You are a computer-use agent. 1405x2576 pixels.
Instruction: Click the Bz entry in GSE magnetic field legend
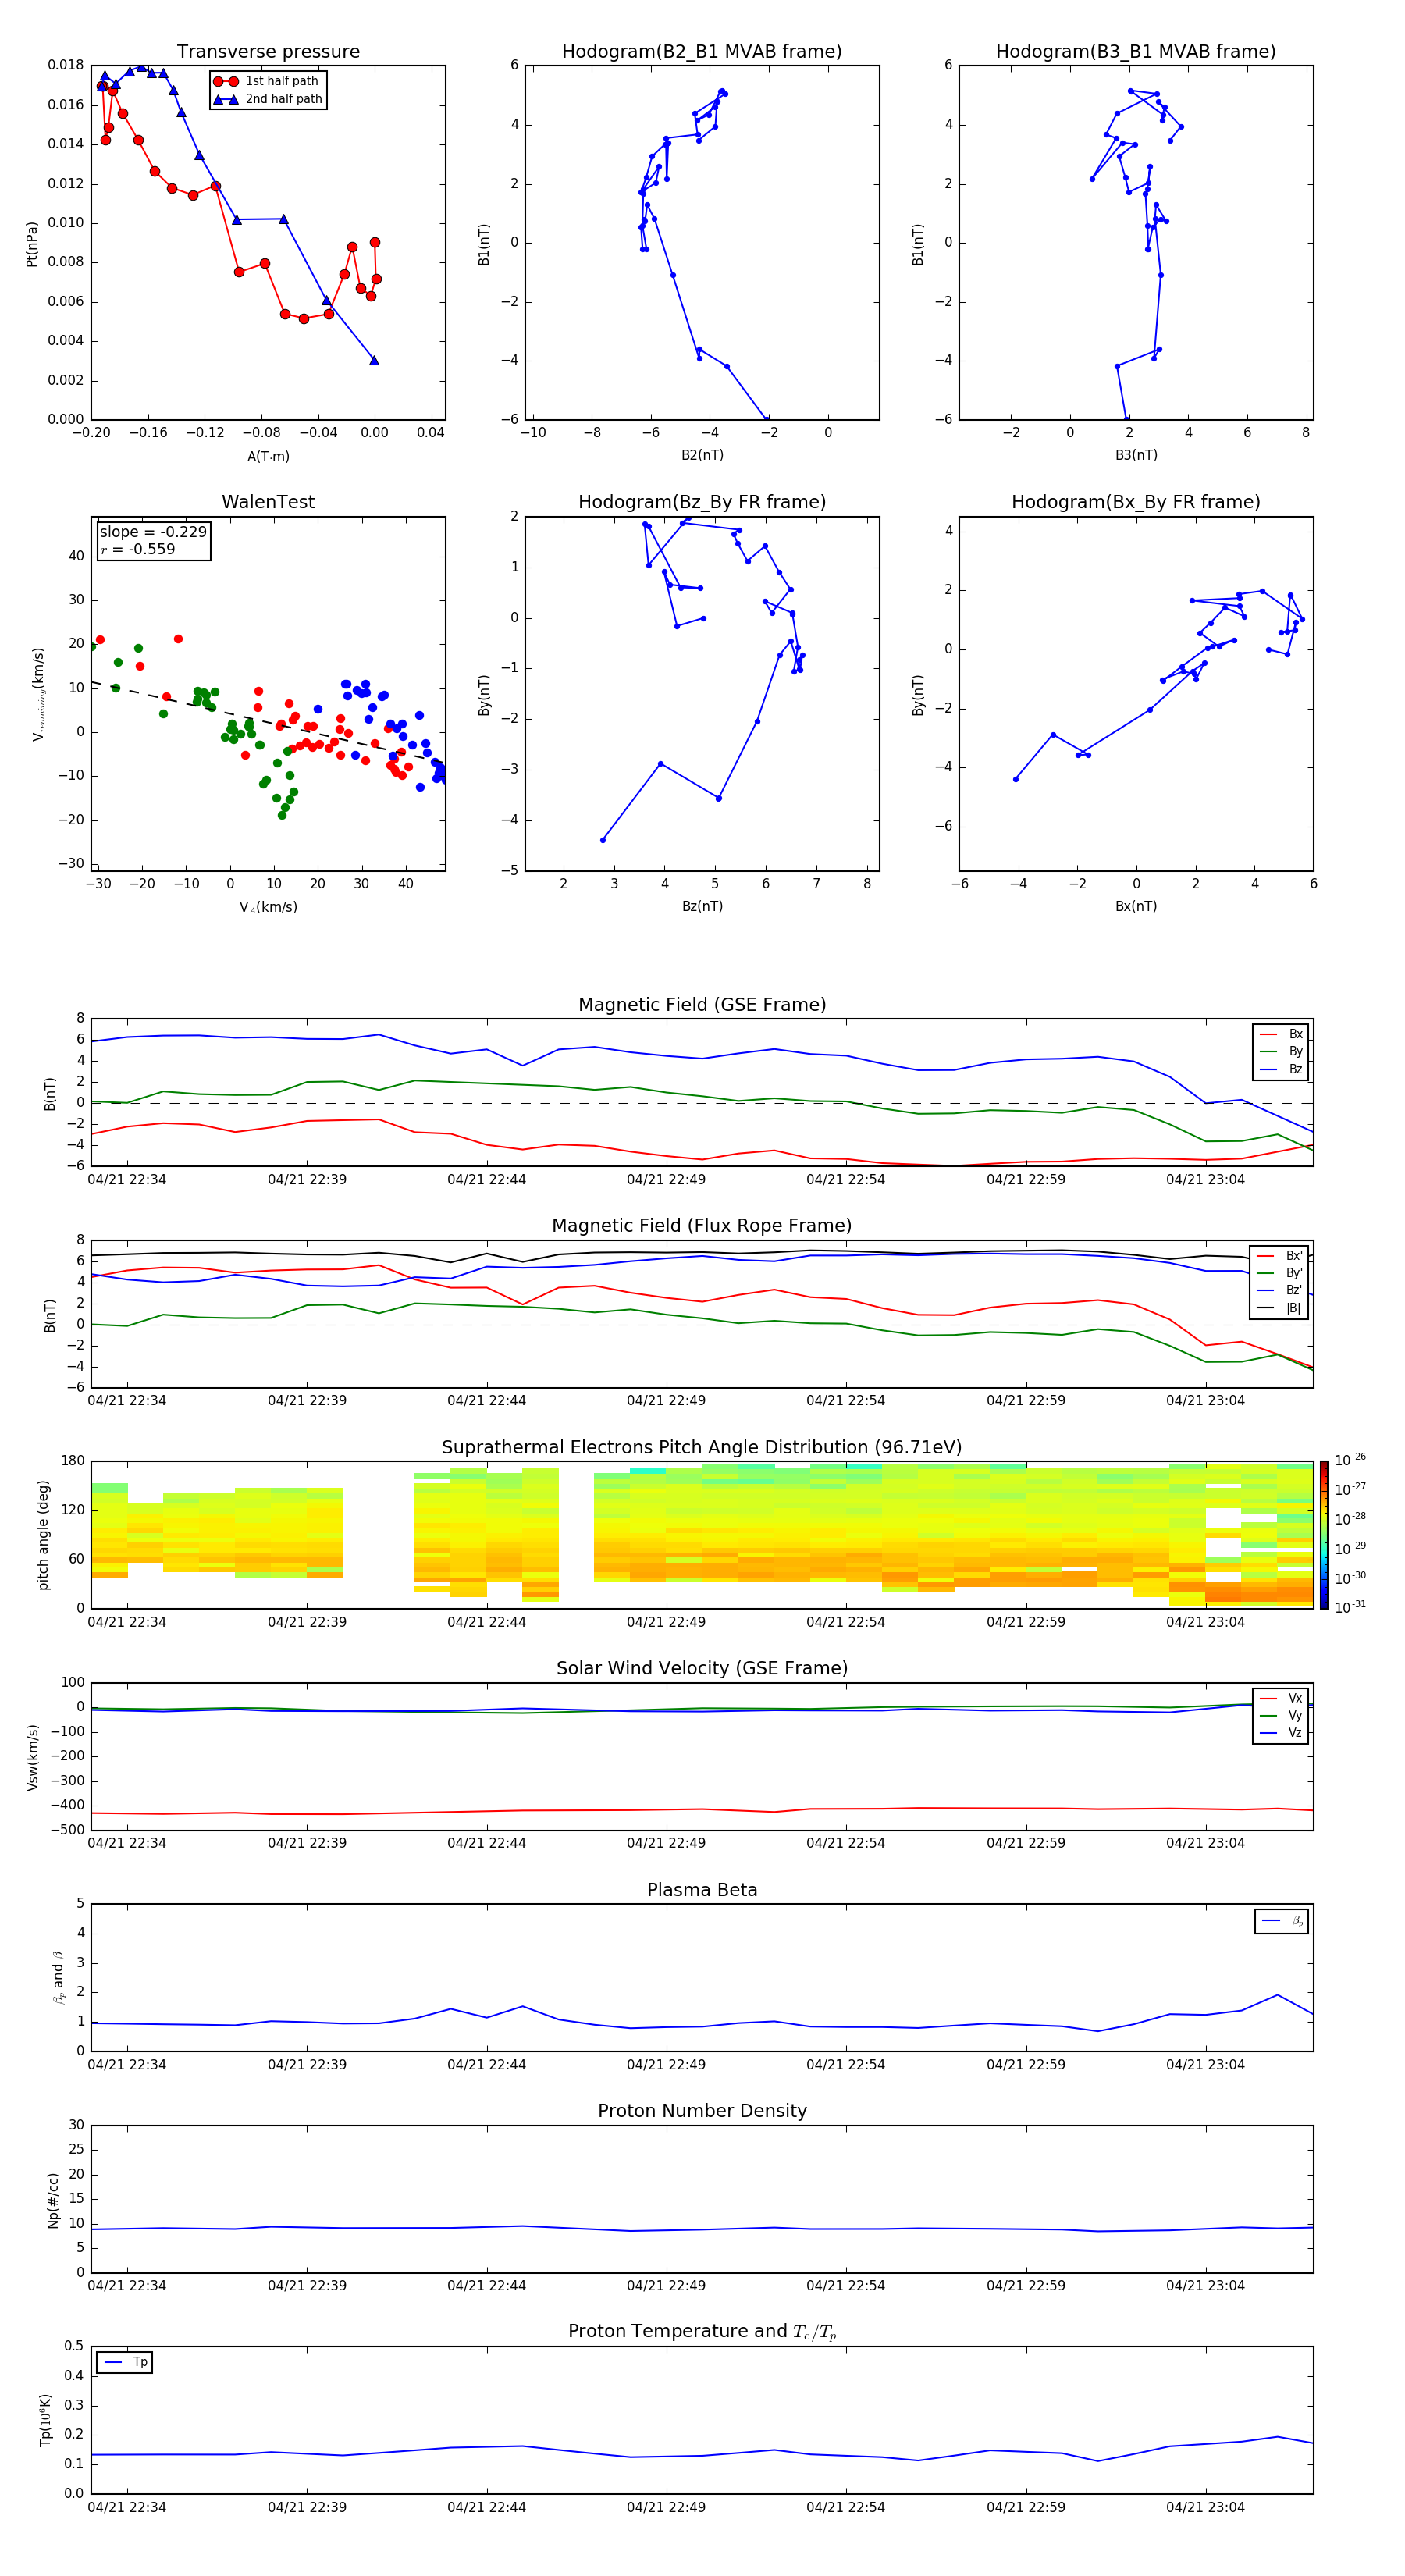(1281, 1069)
